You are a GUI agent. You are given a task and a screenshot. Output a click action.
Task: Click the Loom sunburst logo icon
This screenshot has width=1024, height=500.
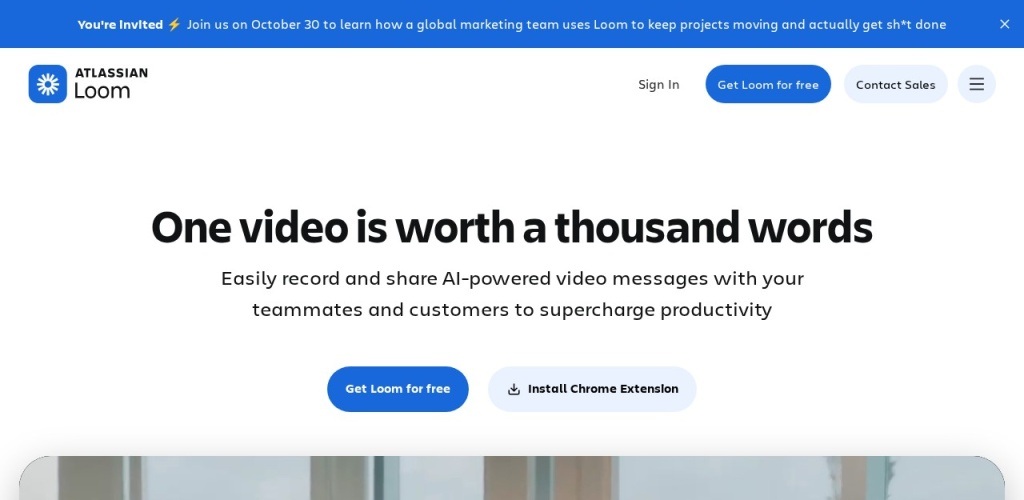(48, 84)
